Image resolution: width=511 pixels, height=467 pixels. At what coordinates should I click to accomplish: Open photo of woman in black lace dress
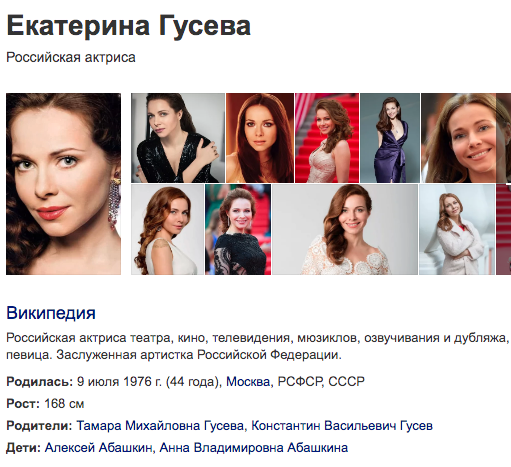click(238, 229)
